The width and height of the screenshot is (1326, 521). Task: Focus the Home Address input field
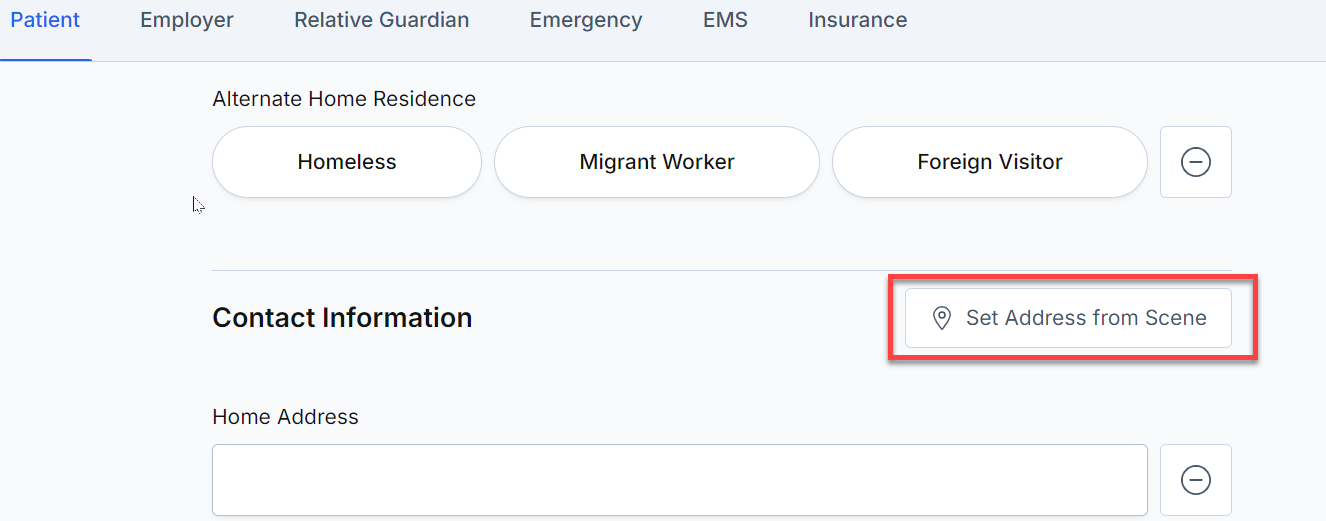pyautogui.click(x=680, y=480)
